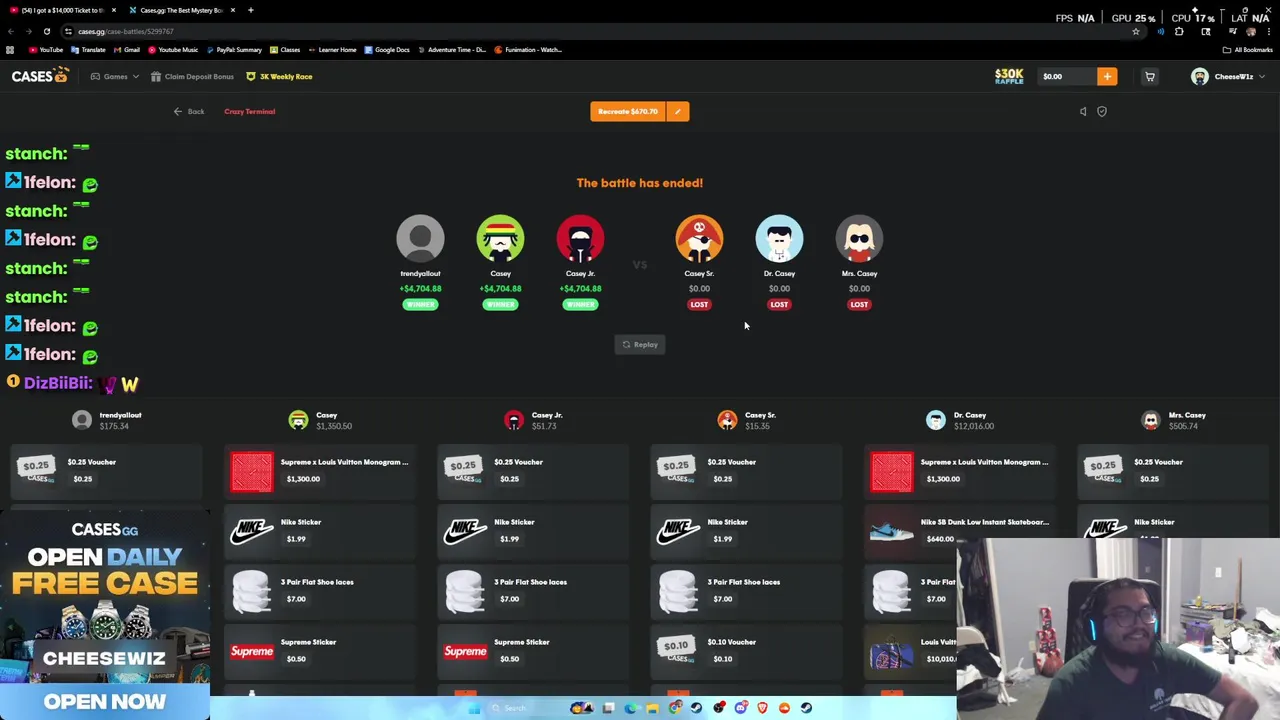Image resolution: width=1280 pixels, height=720 pixels.
Task: Open the Gmail bookmark
Action: [x=127, y=49]
